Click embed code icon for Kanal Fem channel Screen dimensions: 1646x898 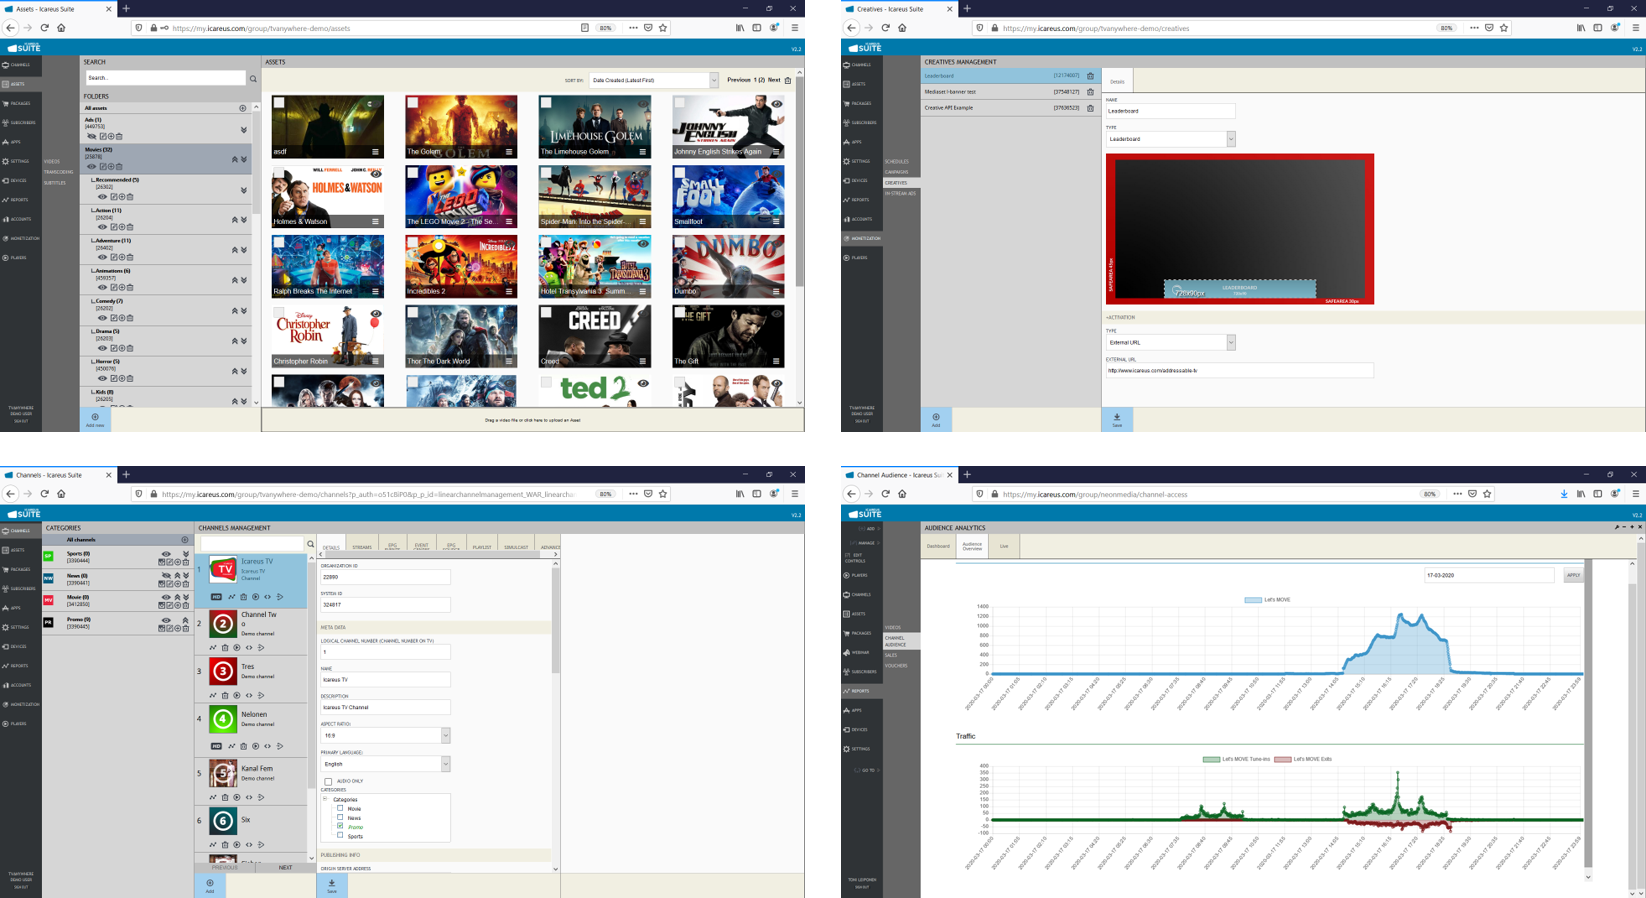tap(249, 797)
